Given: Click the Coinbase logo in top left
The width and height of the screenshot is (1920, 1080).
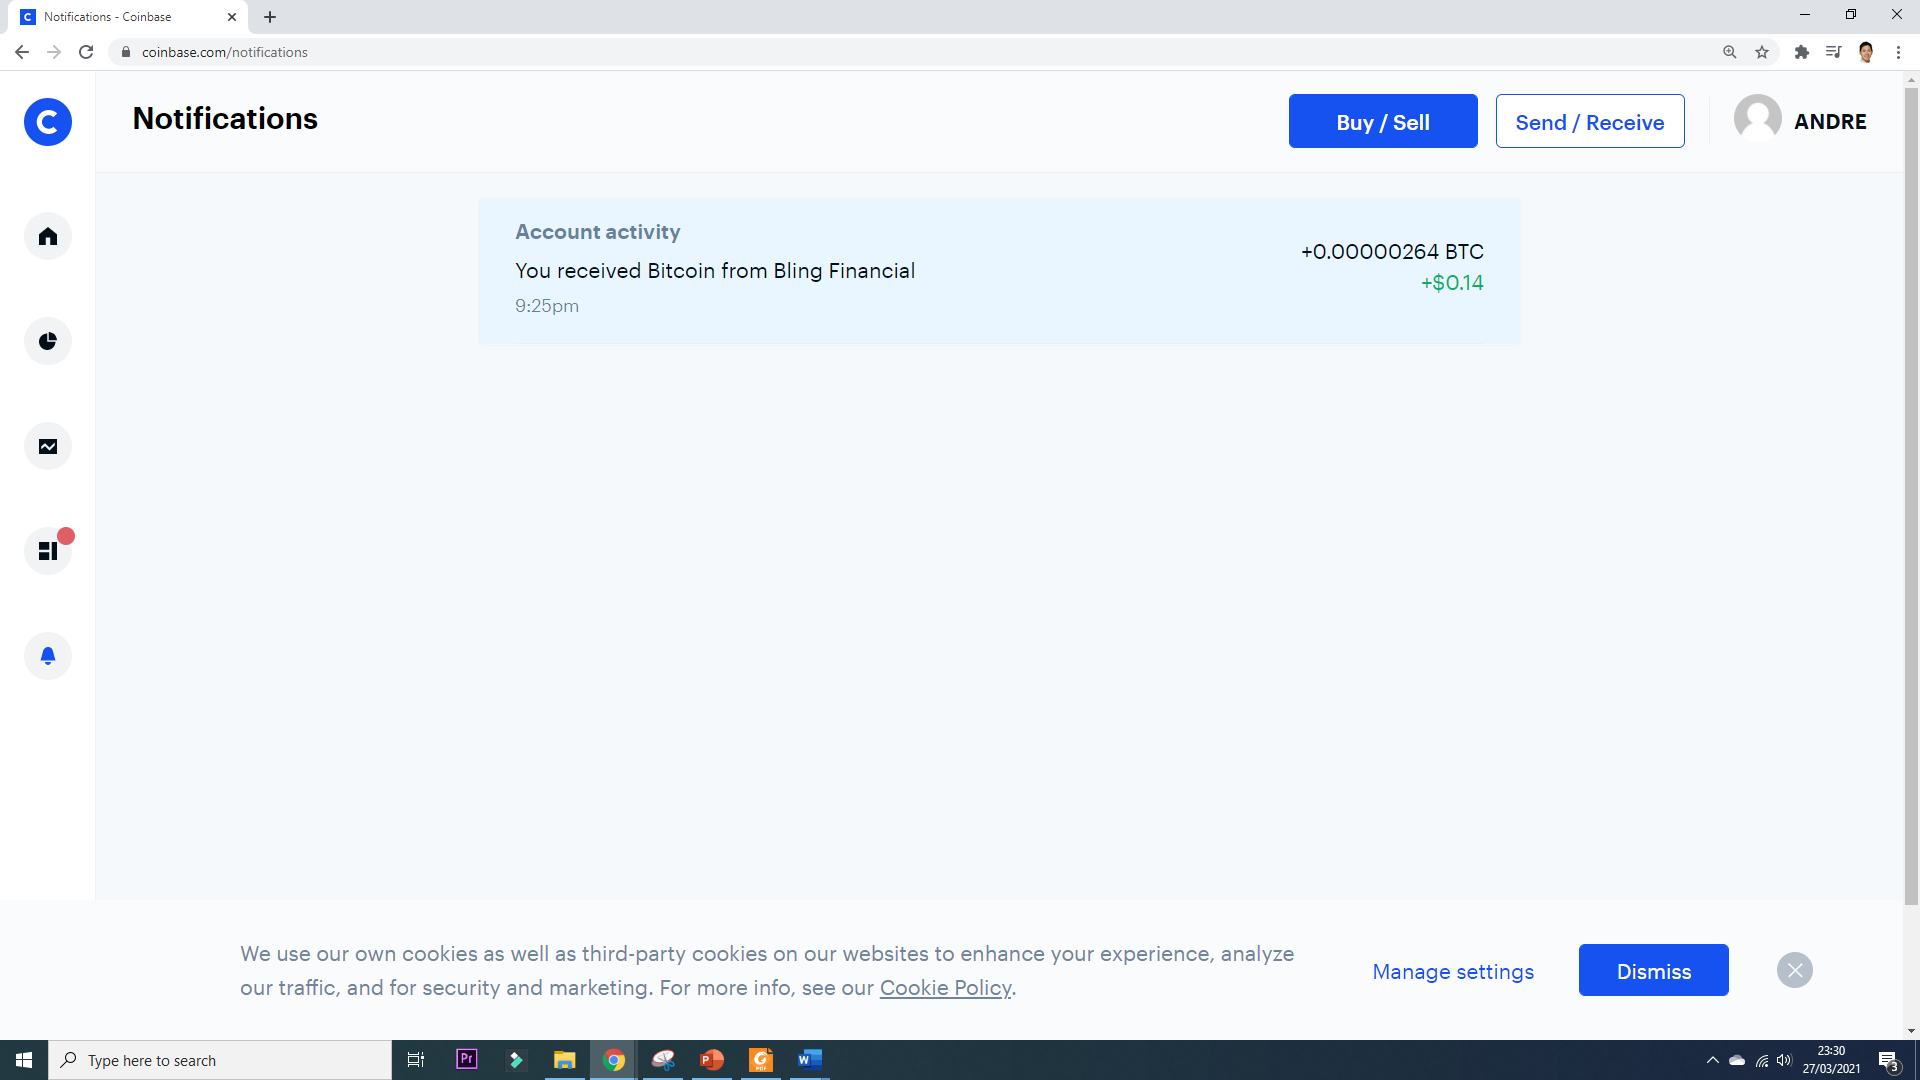Looking at the screenshot, I should (47, 121).
